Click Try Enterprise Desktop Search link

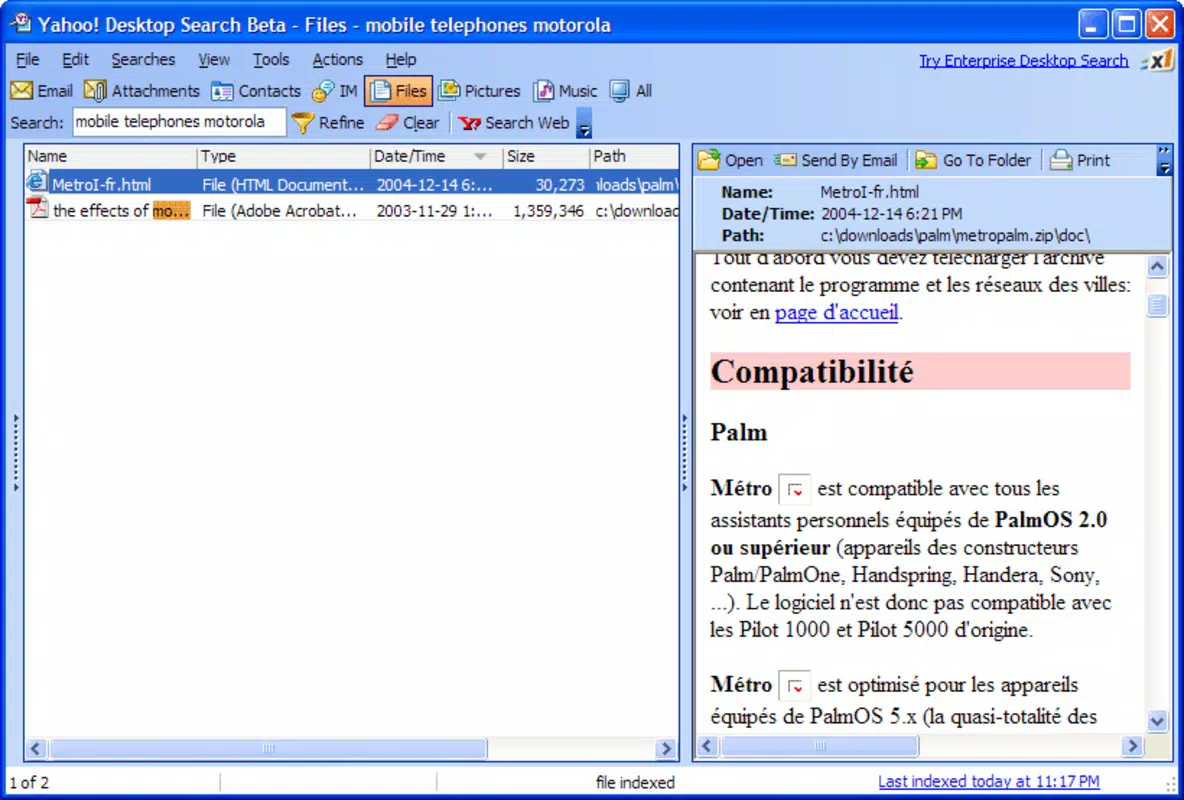tap(1023, 60)
